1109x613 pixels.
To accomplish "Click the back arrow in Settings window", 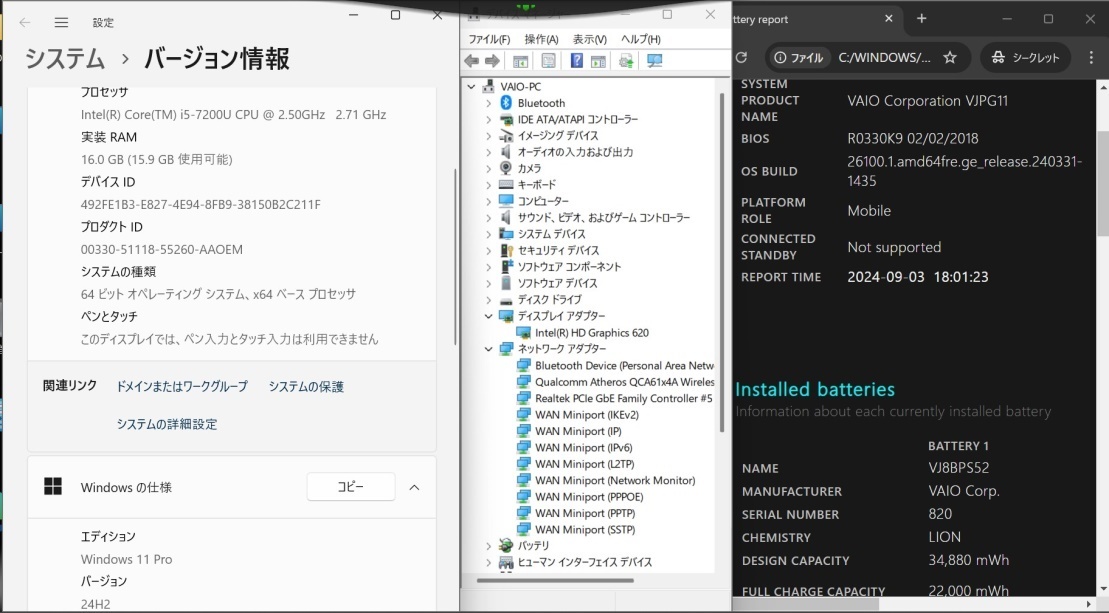I will pos(25,23).
